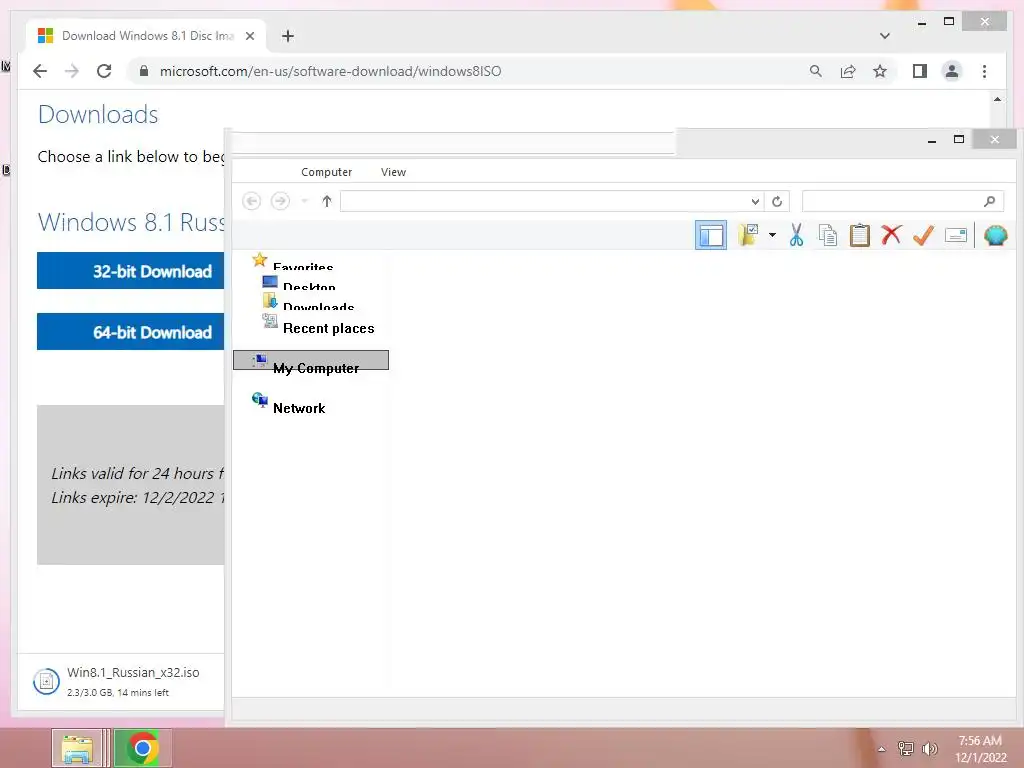This screenshot has width=1024, height=768.
Task: Click the red X Delete icon
Action: click(x=891, y=234)
